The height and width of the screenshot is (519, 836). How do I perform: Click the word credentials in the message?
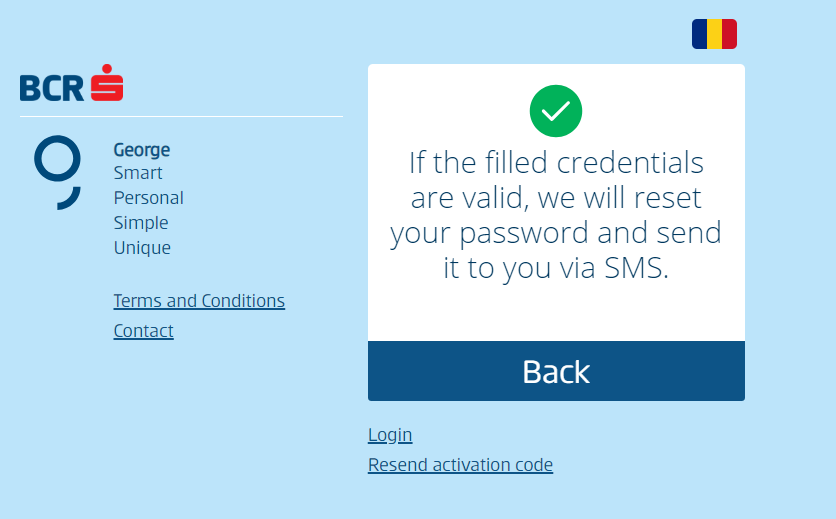[x=630, y=162]
